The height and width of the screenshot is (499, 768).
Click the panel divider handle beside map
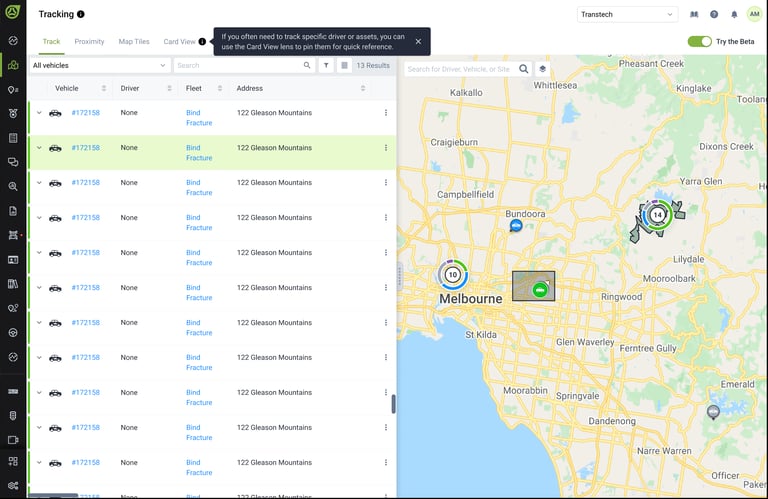tap(399, 277)
